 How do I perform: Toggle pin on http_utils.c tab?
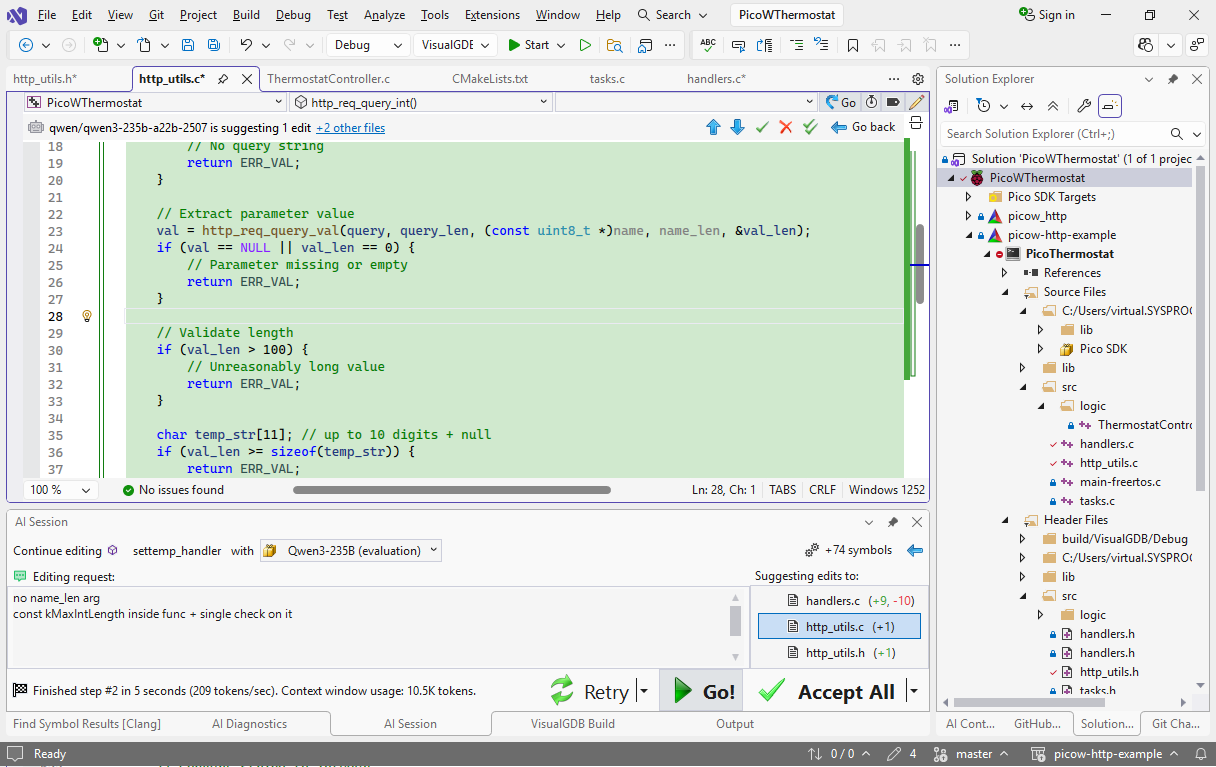[x=223, y=79]
